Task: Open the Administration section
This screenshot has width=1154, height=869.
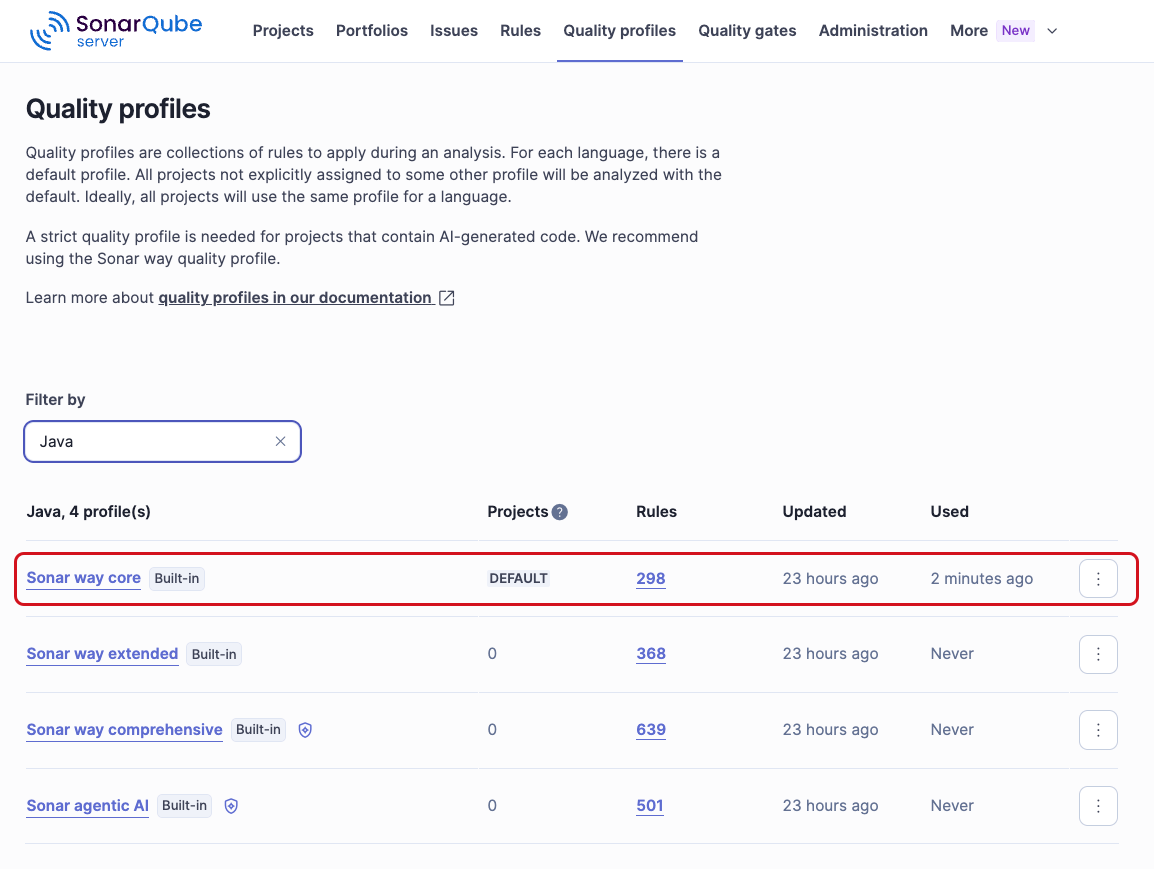Action: [873, 31]
